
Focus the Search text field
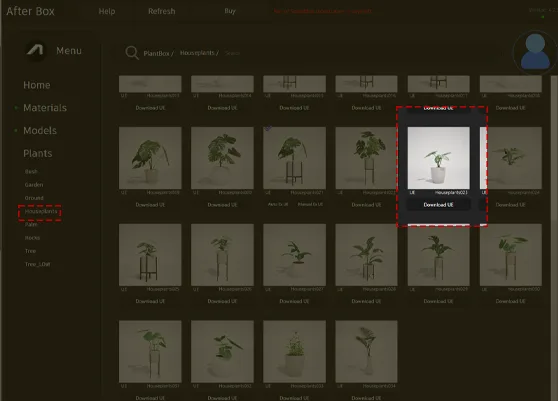(233, 53)
